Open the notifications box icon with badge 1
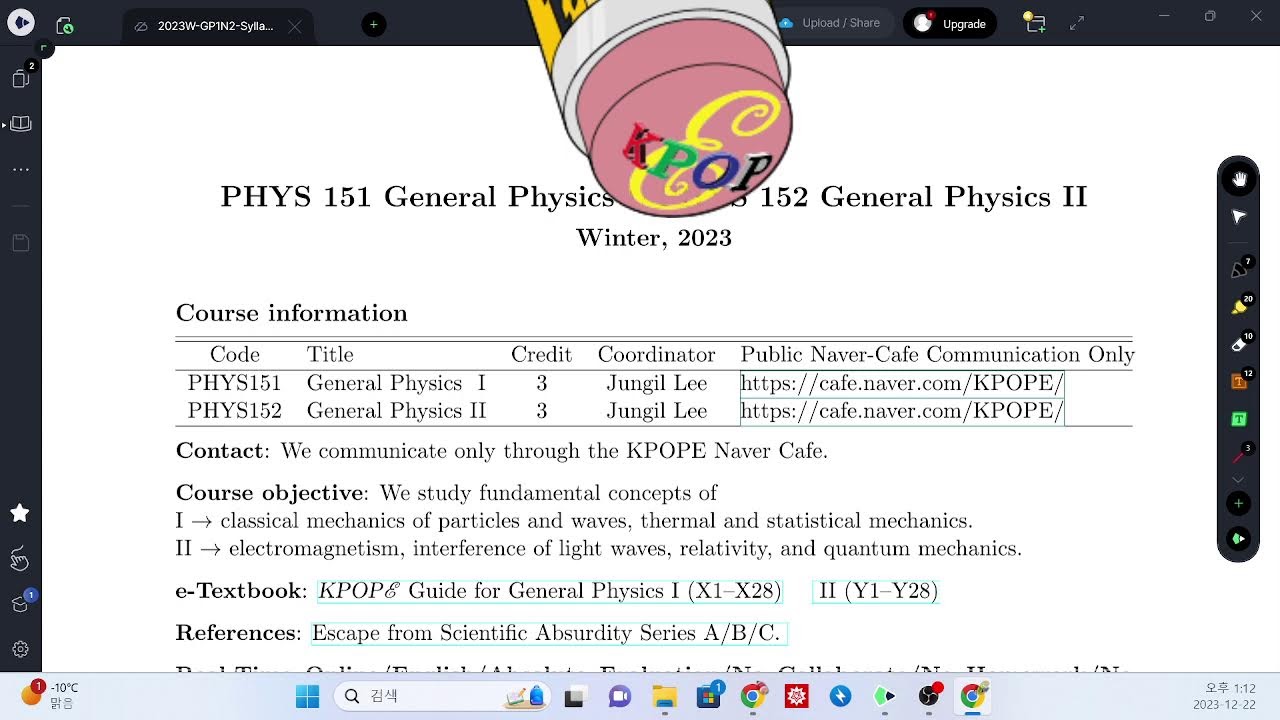Image resolution: width=1280 pixels, height=720 pixels. tap(20, 604)
